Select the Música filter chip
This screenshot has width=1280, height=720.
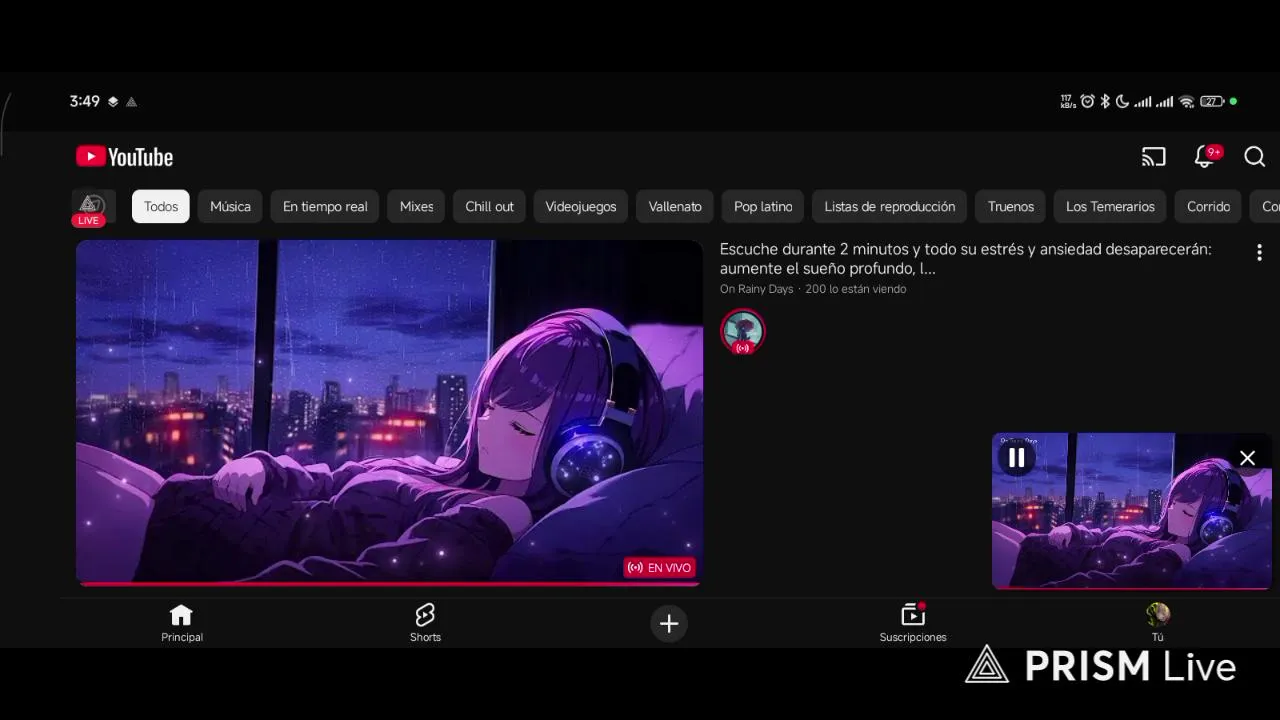(x=230, y=206)
